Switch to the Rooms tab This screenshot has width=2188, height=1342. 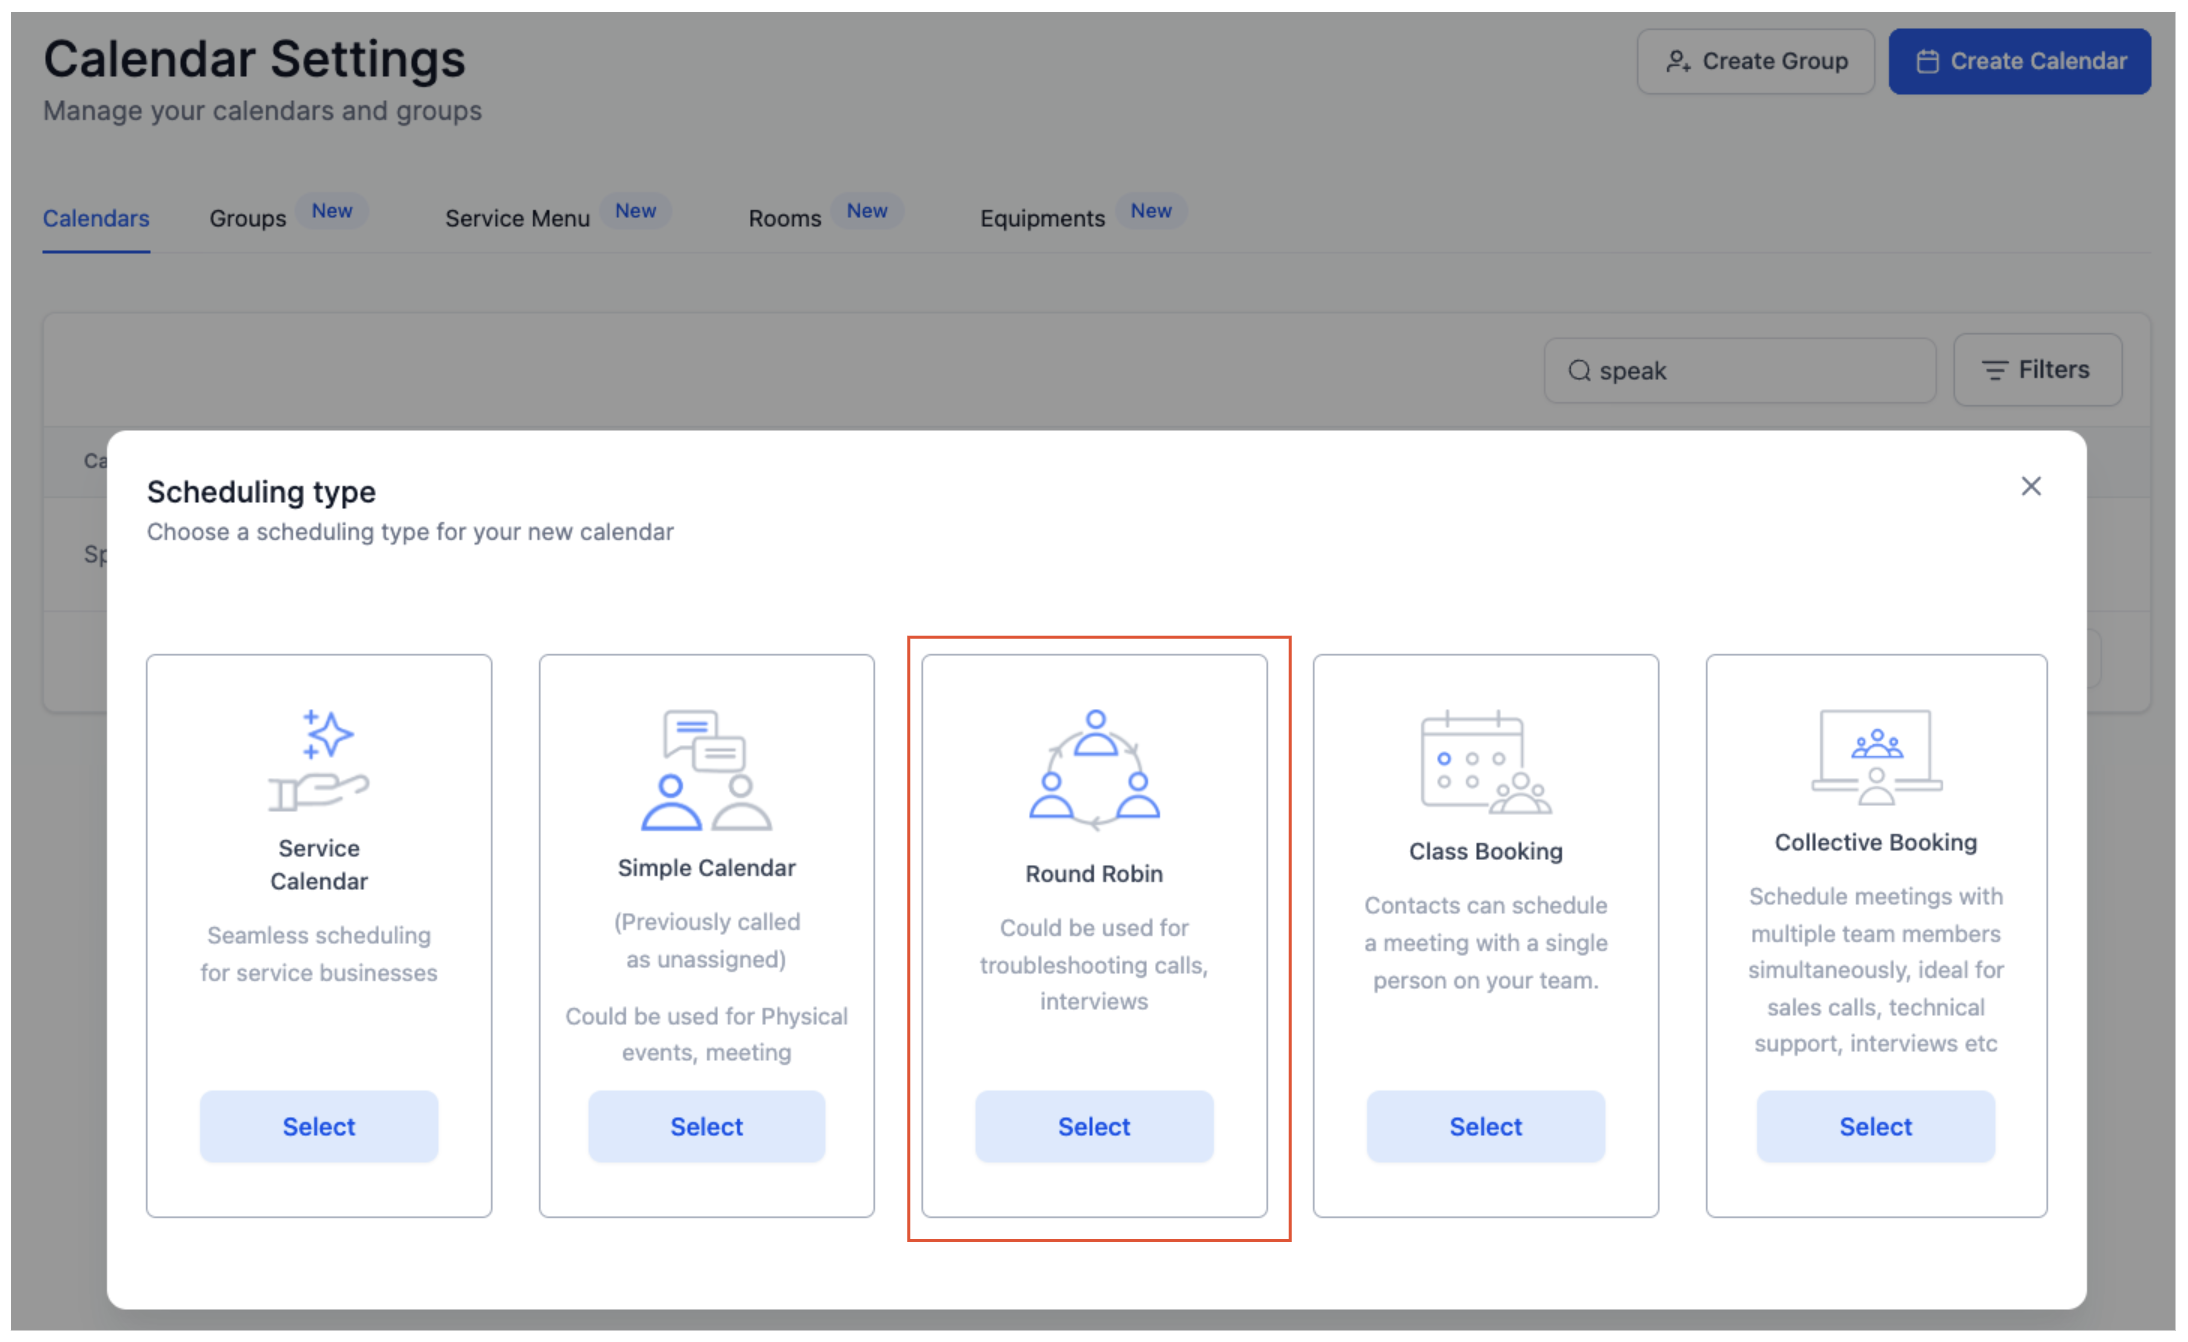[784, 218]
